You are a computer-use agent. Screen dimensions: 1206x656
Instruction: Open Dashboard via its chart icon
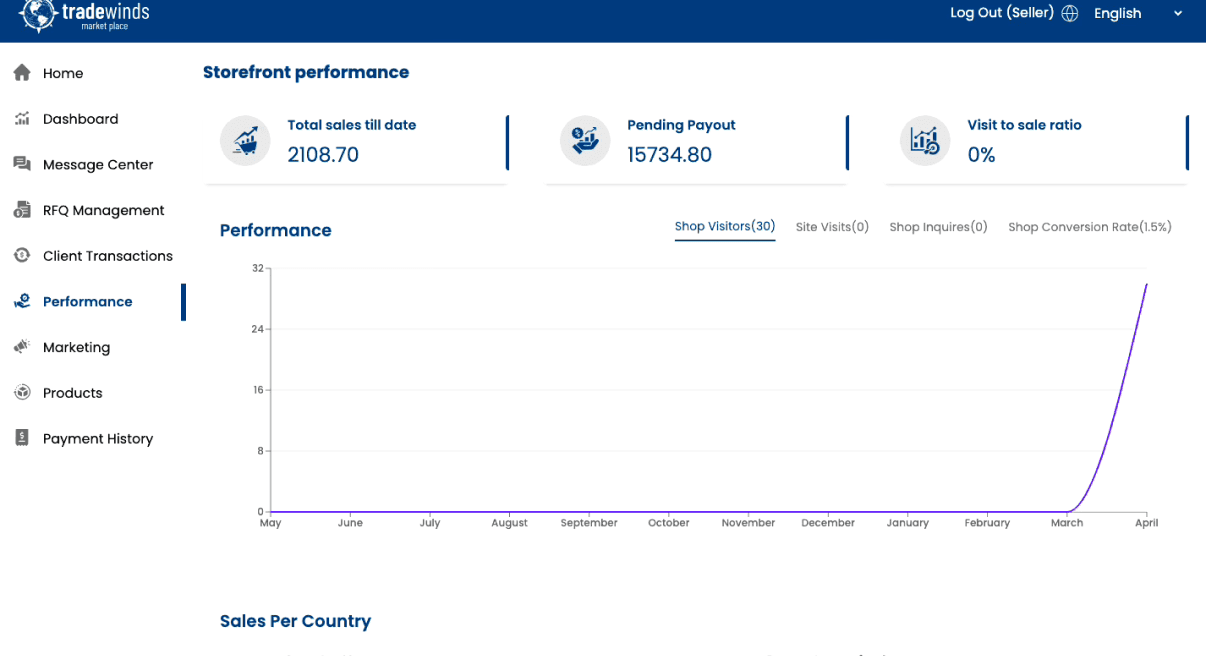tap(22, 119)
